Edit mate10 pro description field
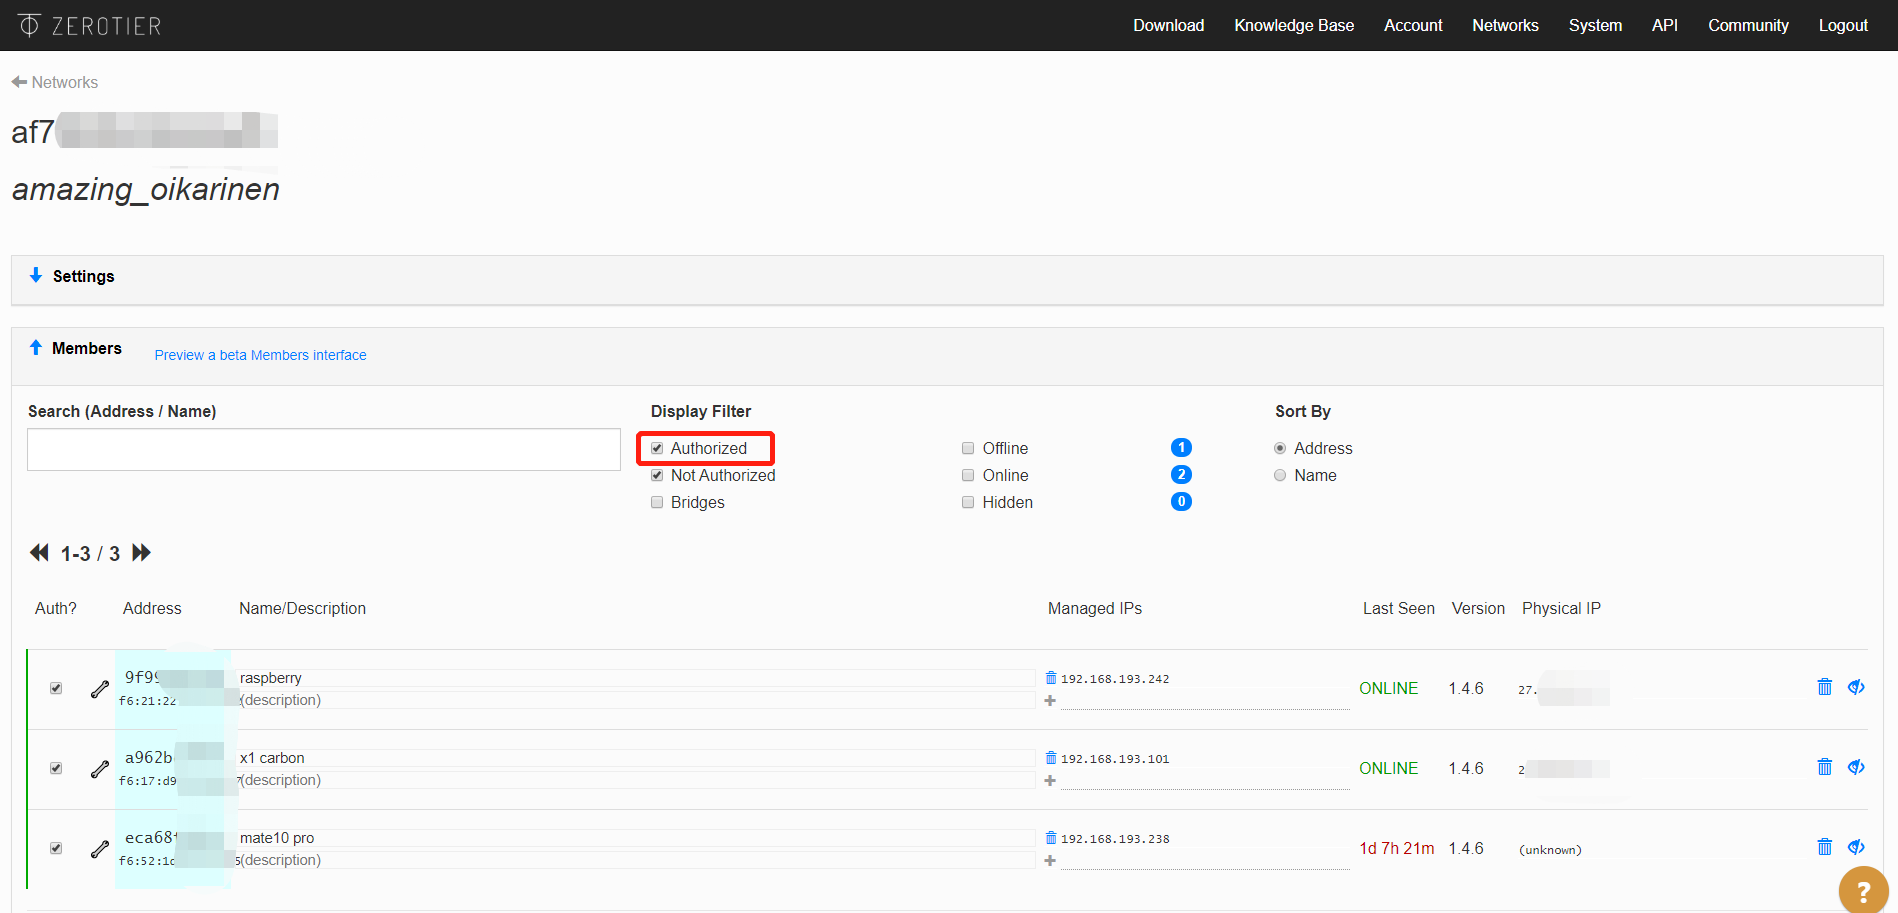This screenshot has width=1898, height=913. pos(636,860)
